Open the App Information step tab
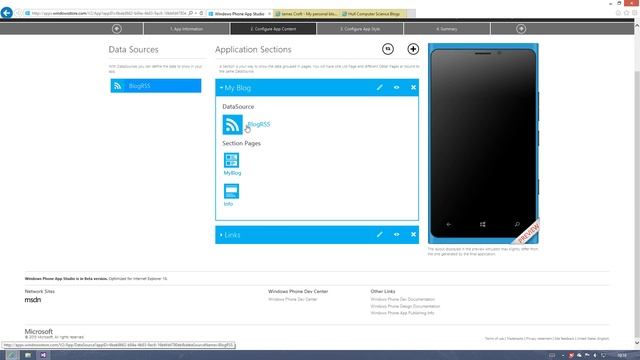This screenshot has height=360, width=640. coord(187,29)
